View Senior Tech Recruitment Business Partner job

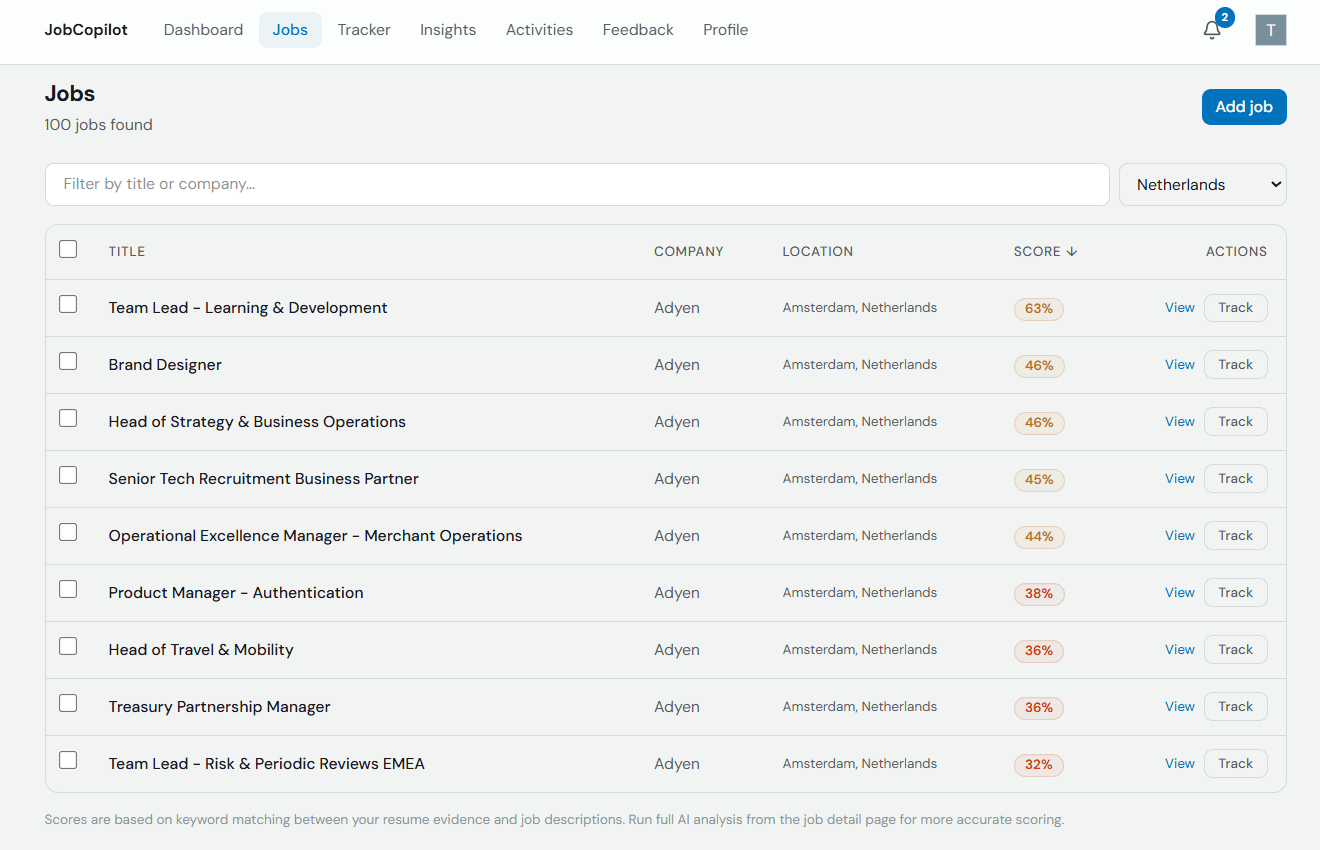pyautogui.click(x=1179, y=479)
